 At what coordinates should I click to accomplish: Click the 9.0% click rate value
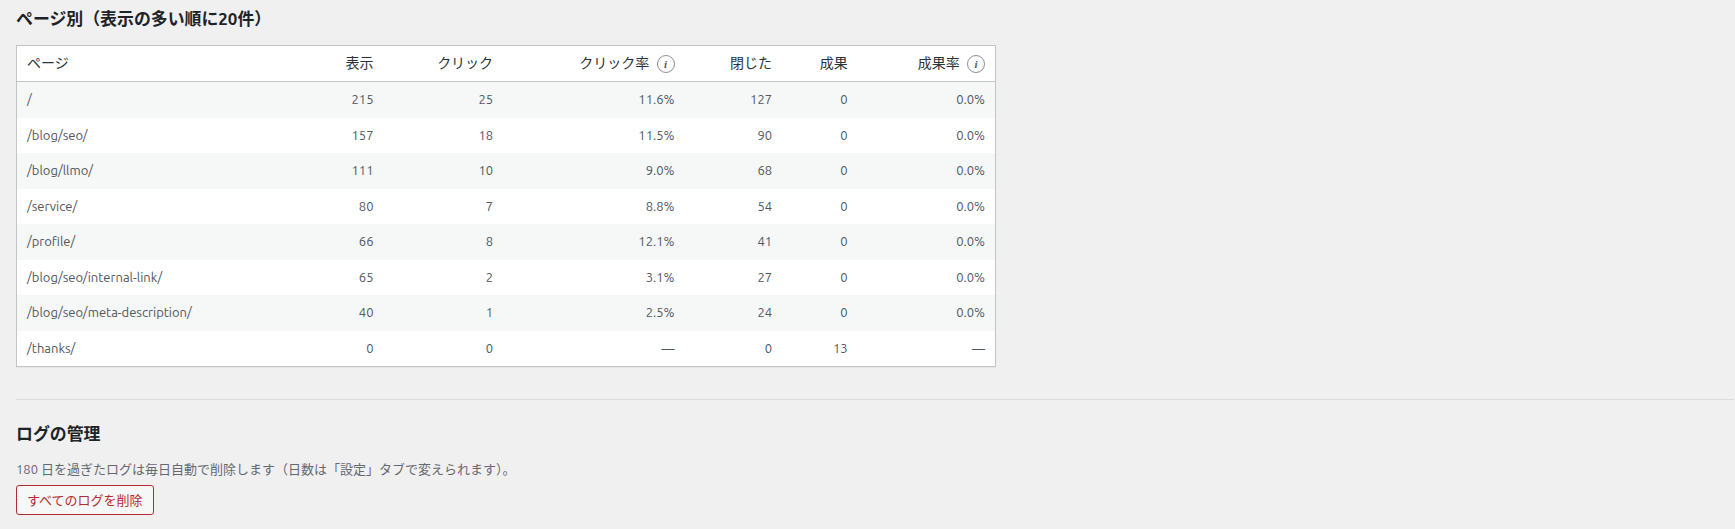[x=660, y=171]
